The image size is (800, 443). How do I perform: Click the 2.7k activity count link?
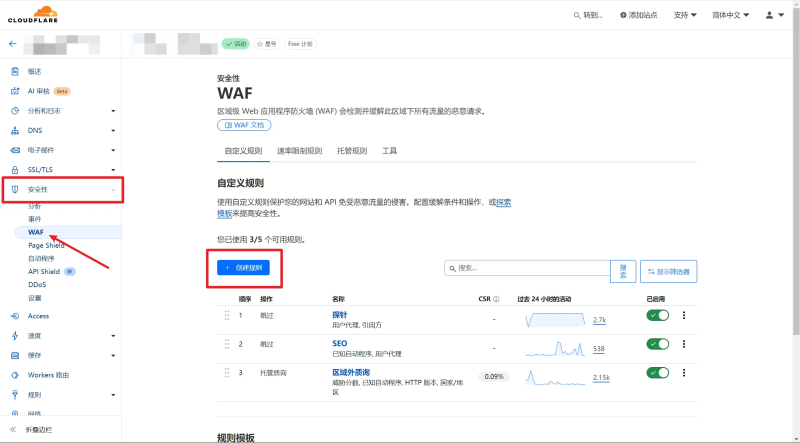pyautogui.click(x=599, y=320)
